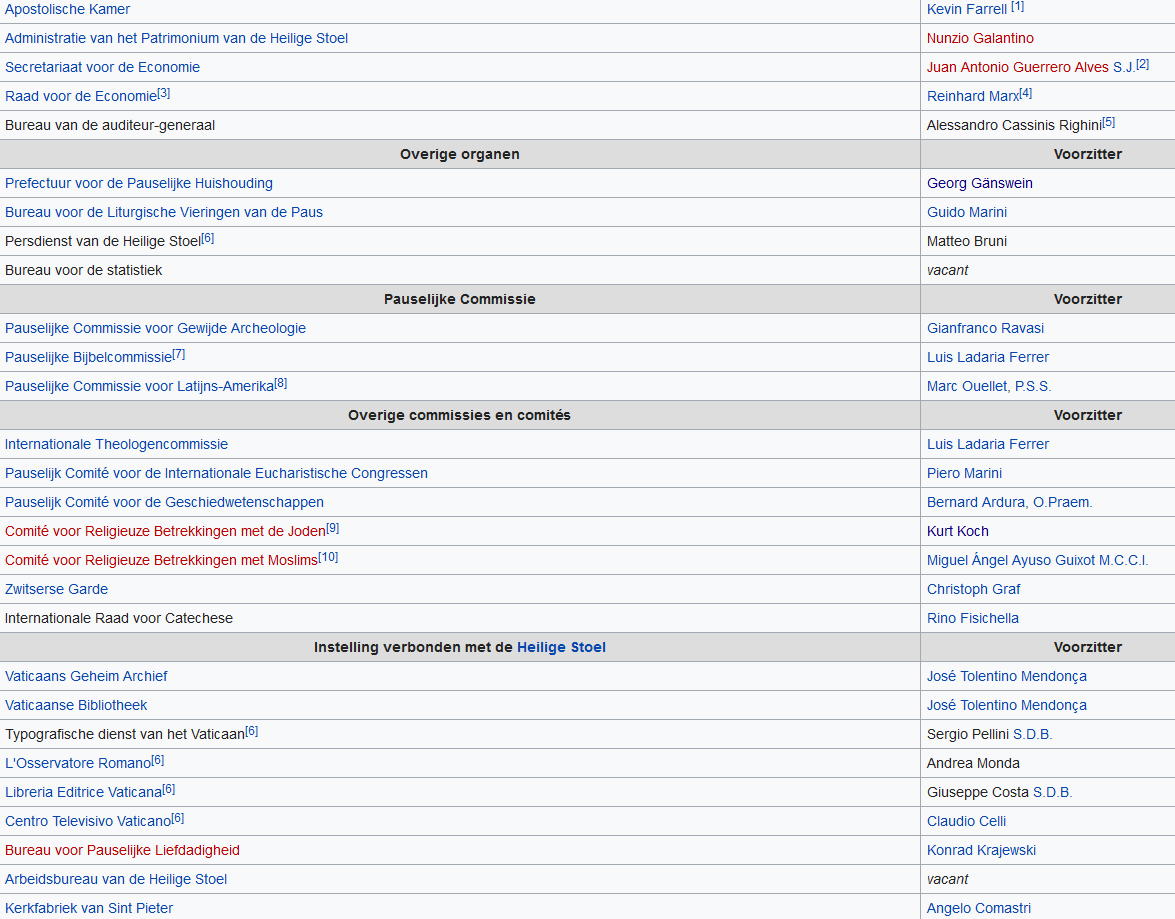Open footnote 10 after Moslims

pos(328,558)
